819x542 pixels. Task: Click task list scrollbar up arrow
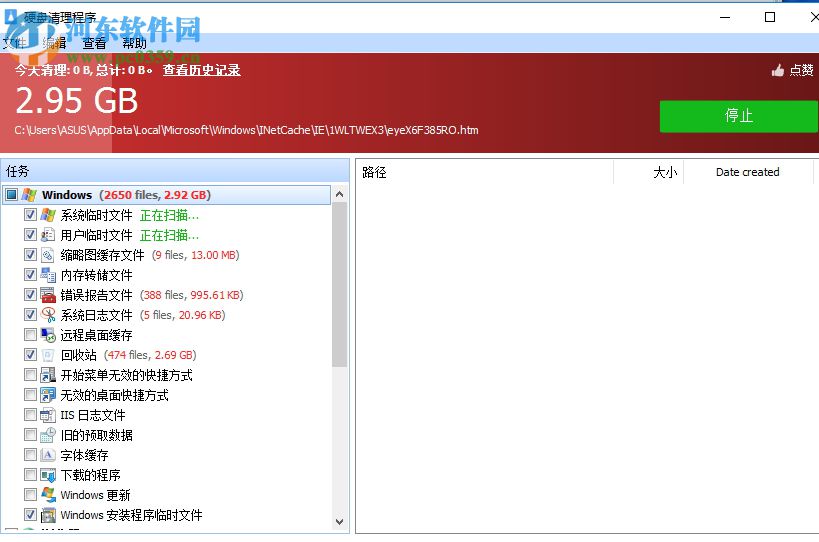[x=340, y=194]
